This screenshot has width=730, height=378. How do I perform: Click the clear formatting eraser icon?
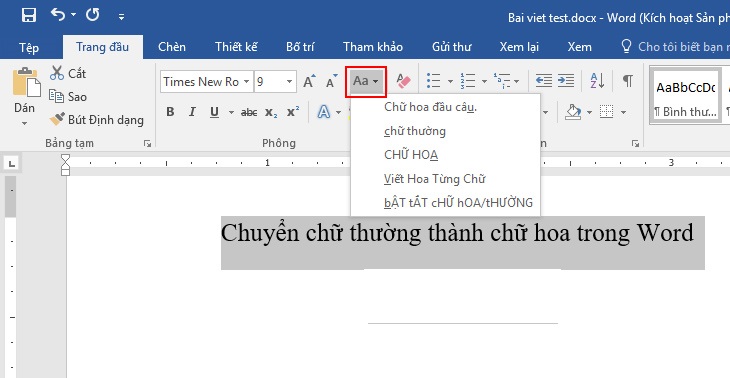403,81
